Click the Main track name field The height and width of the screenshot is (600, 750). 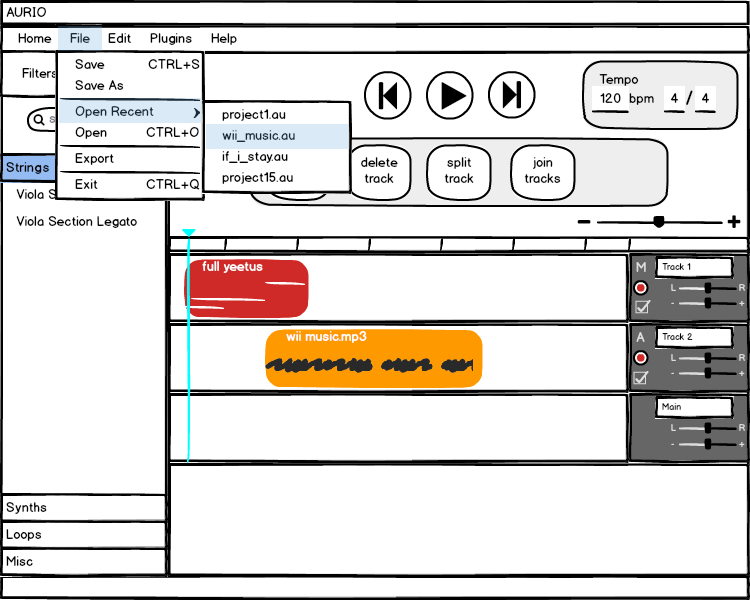pos(694,407)
